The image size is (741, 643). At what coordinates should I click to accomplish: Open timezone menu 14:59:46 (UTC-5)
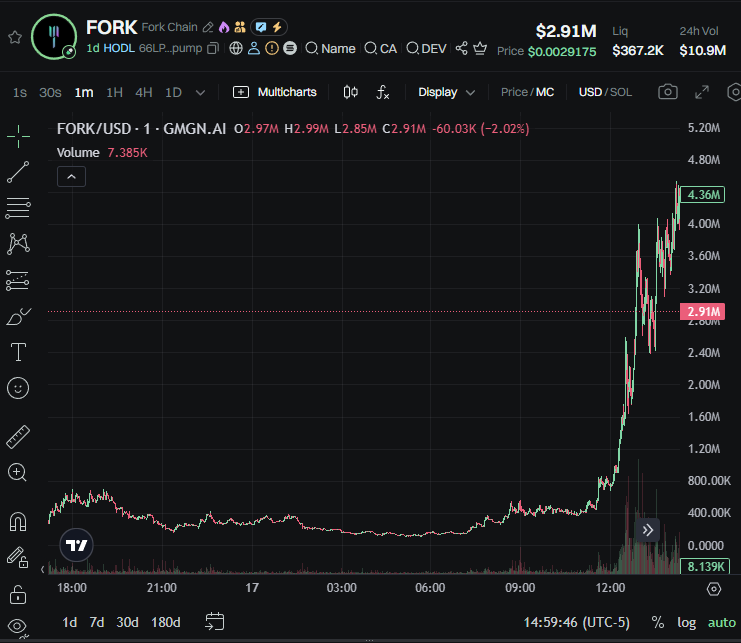tap(577, 622)
